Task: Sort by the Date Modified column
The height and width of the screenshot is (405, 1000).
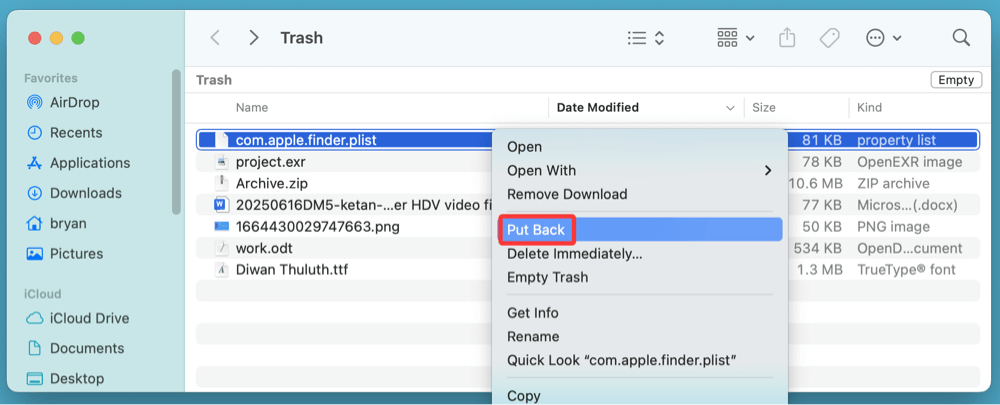Action: (x=598, y=108)
